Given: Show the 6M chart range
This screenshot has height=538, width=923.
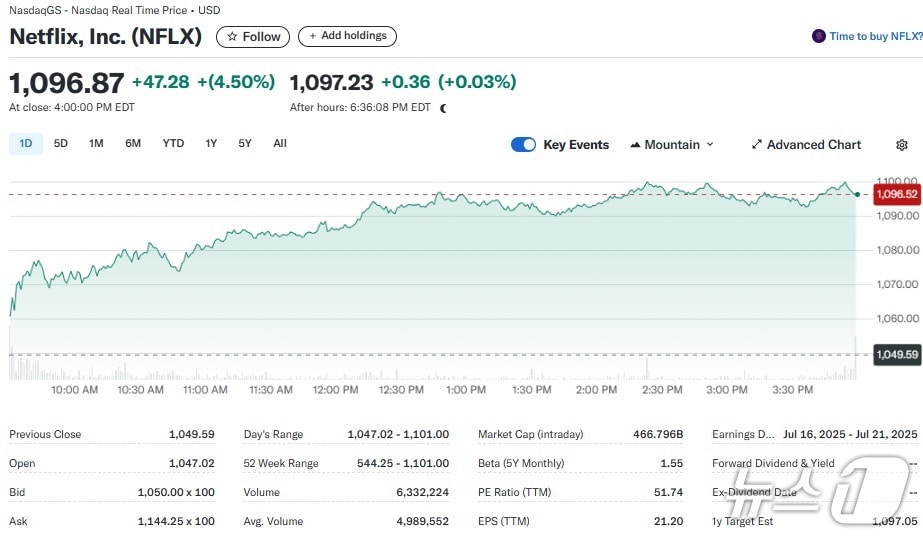Looking at the screenshot, I should 133,144.
